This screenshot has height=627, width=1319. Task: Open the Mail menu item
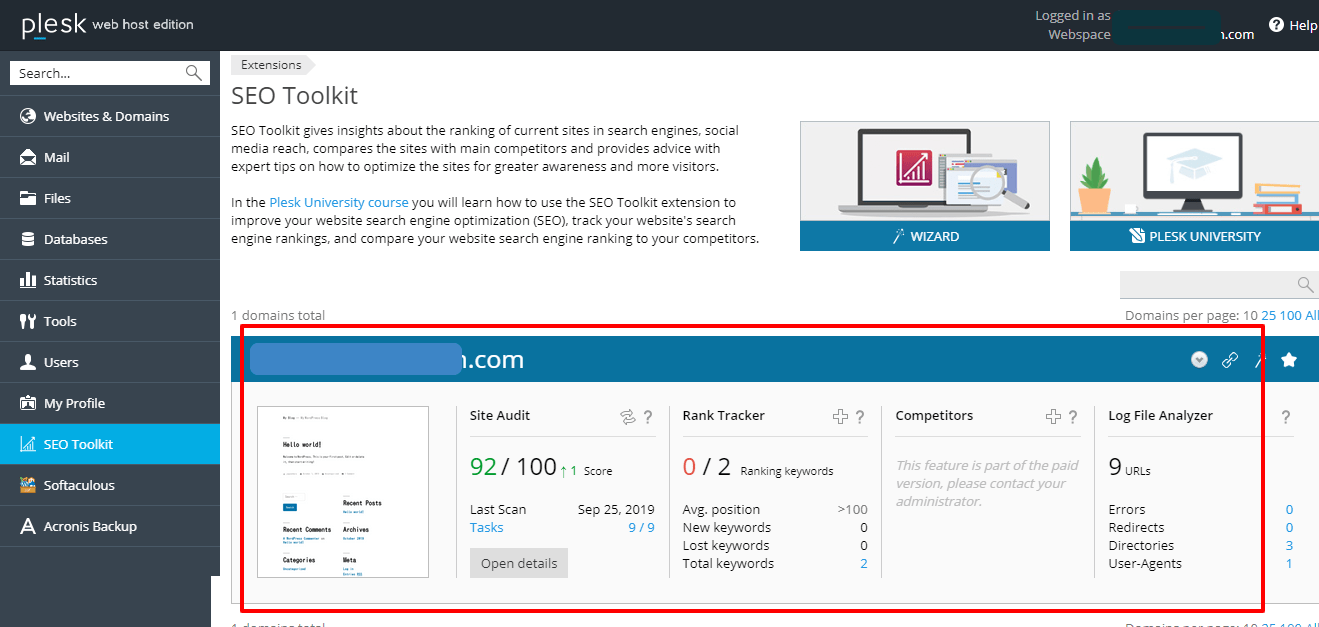click(x=110, y=157)
